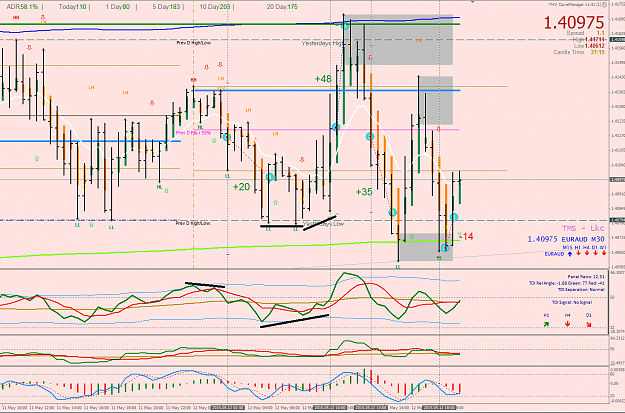
Task: Click the blue M15 up arrow for EURAUD
Action: click(570, 254)
